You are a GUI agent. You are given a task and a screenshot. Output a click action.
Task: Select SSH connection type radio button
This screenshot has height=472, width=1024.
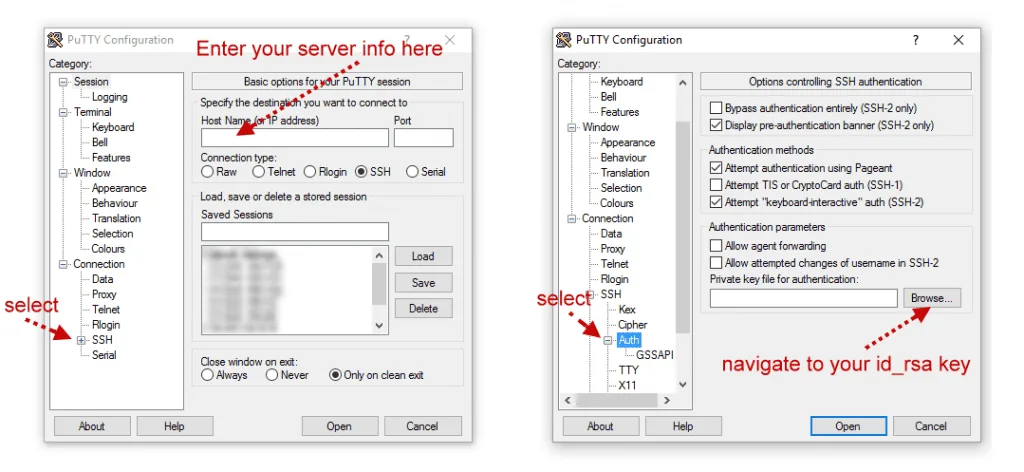360,172
